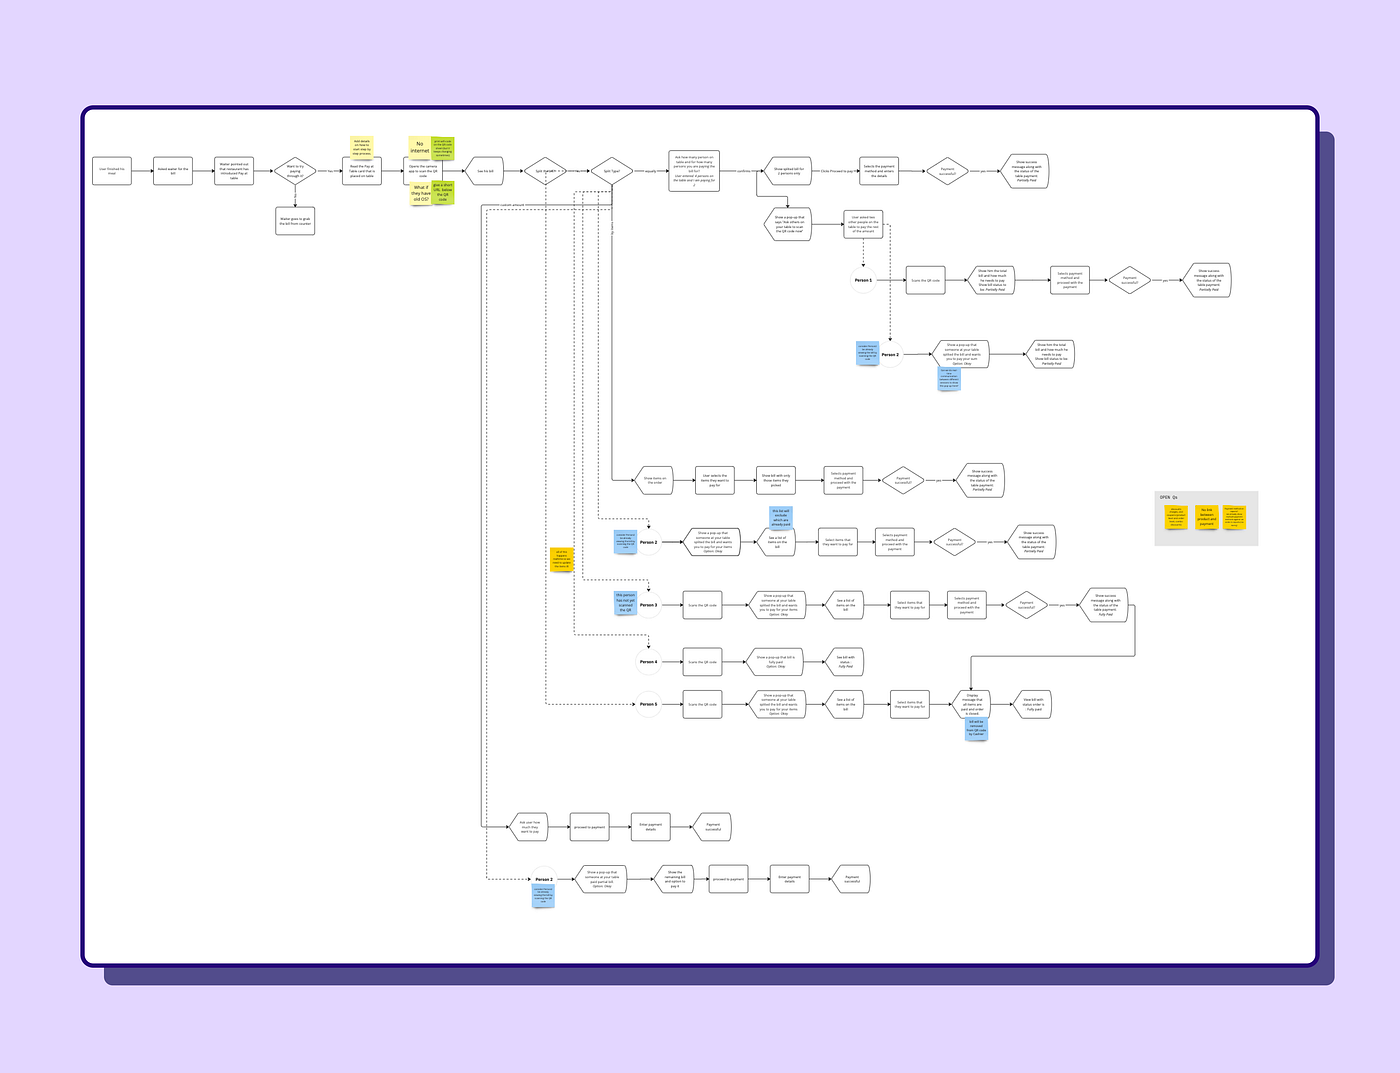Click 'proceed to payment' after 'Show the remaining bill'
1400x1073 pixels.
(729, 879)
